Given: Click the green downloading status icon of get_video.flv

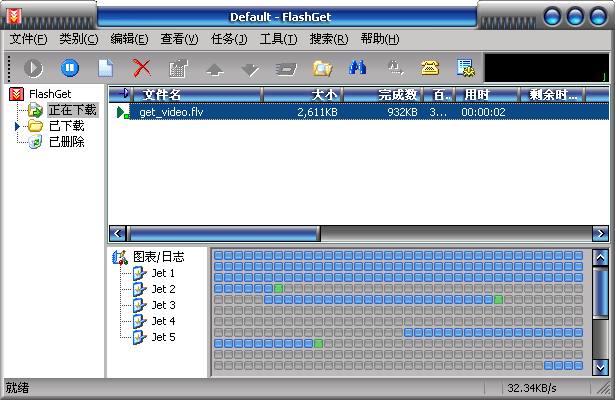Looking at the screenshot, I should (123, 112).
